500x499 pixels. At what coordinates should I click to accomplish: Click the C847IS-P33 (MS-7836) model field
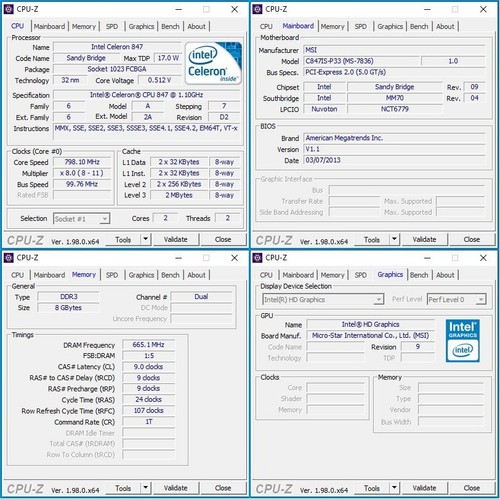point(361,61)
